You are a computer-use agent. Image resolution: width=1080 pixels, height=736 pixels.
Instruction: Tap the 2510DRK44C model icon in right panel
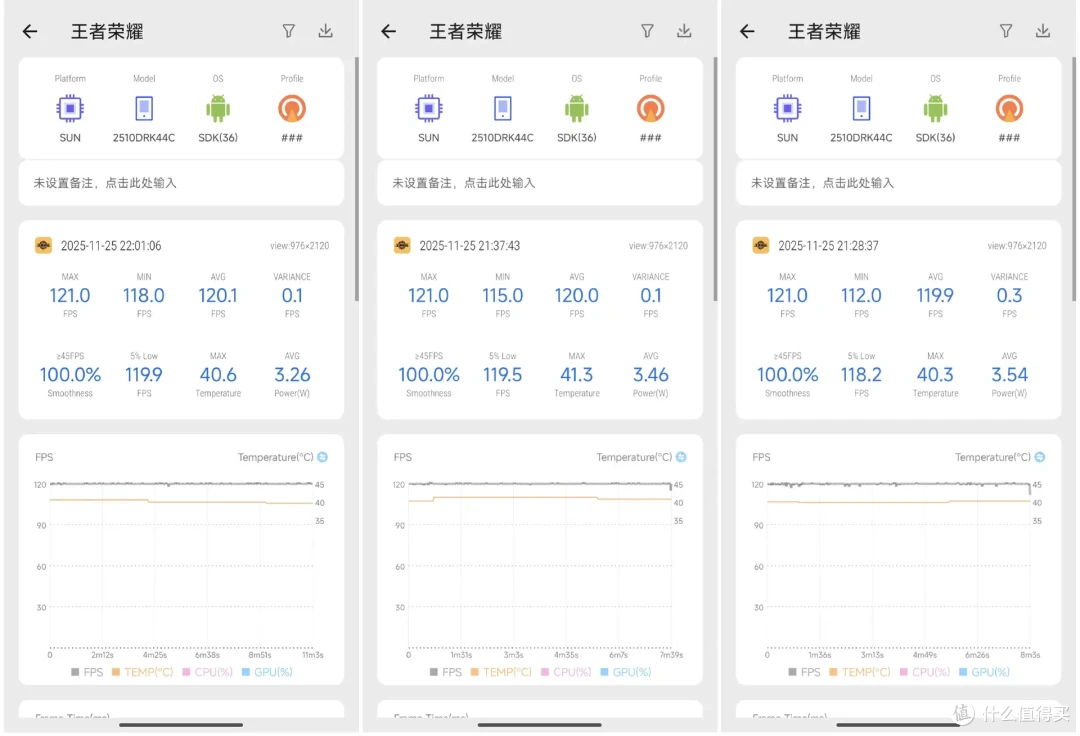point(862,108)
